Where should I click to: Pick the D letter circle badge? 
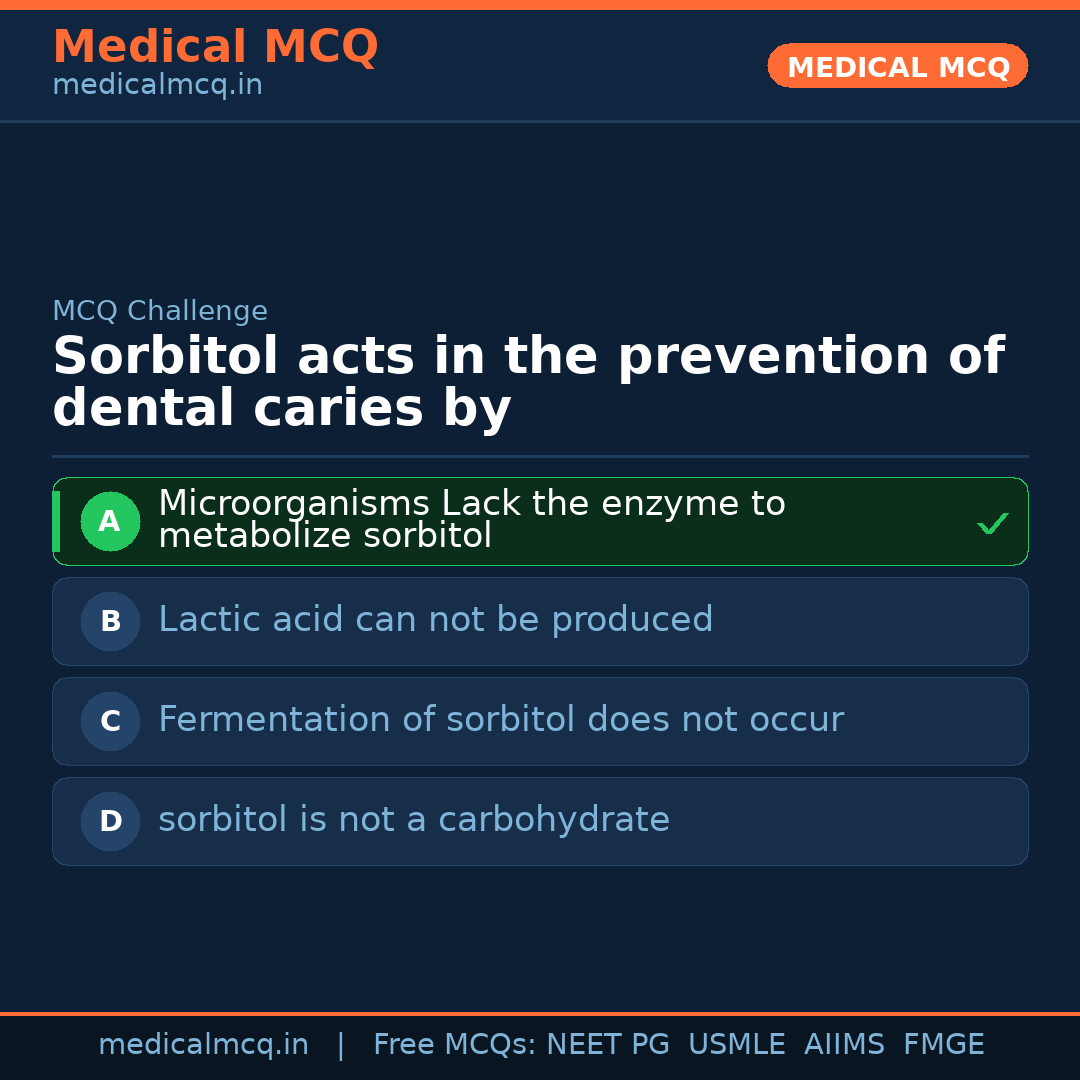[110, 821]
